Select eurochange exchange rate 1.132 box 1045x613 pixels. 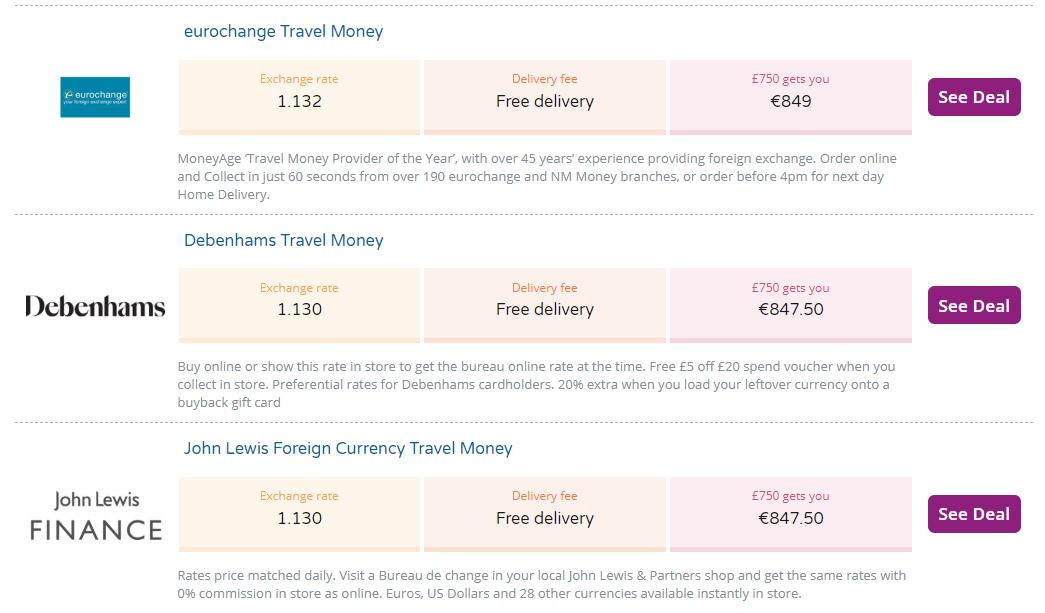click(299, 96)
